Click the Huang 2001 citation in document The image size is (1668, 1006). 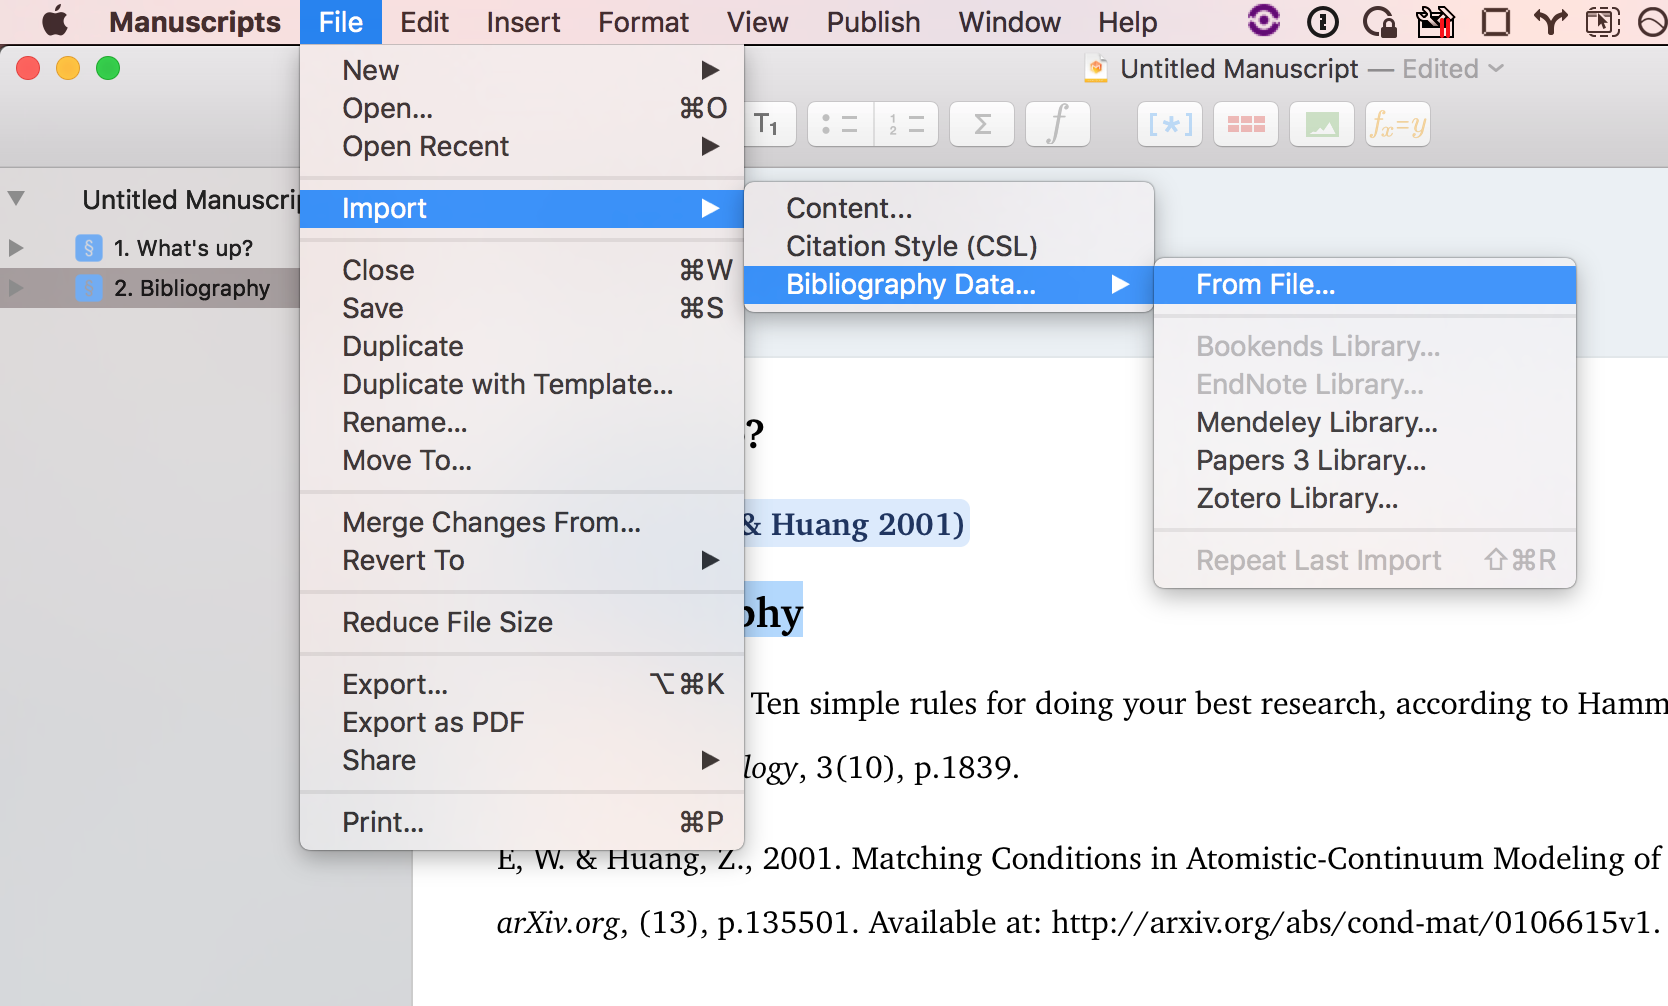857,523
